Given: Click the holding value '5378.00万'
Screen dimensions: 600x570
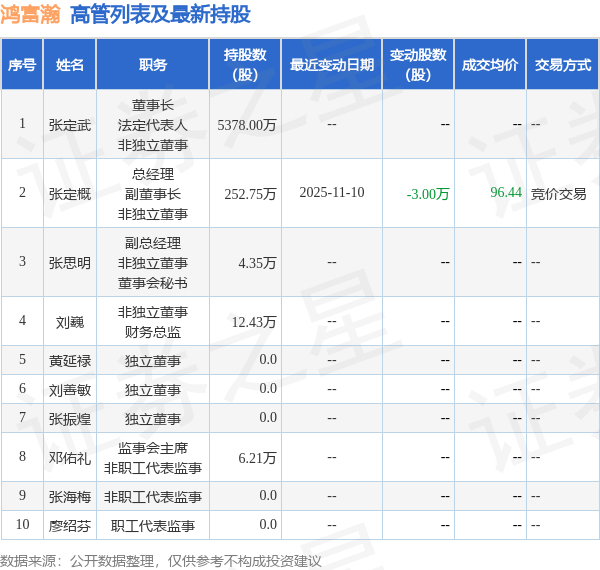Looking at the screenshot, I should [x=247, y=125].
